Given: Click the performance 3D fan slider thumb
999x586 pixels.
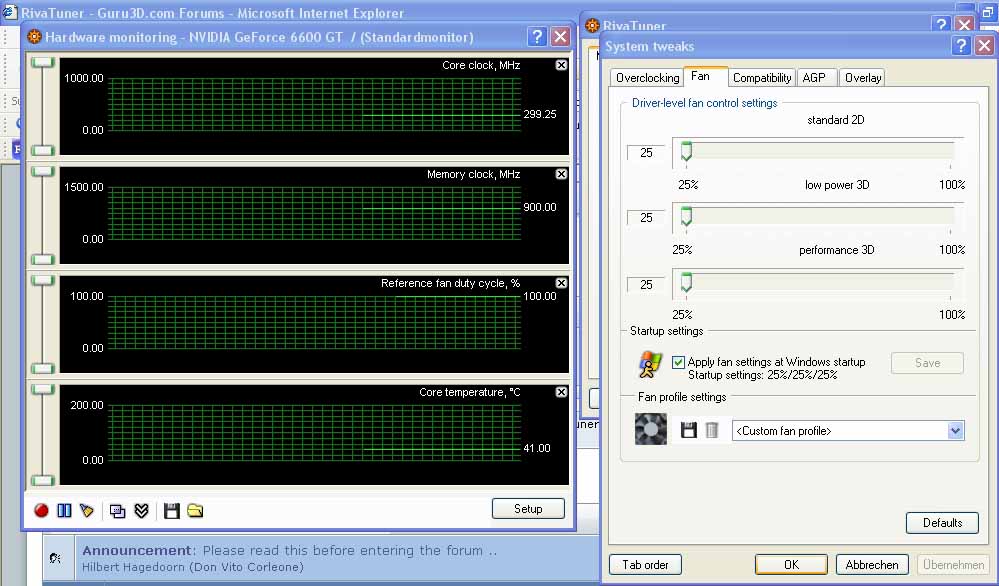Looking at the screenshot, I should click(x=686, y=282).
